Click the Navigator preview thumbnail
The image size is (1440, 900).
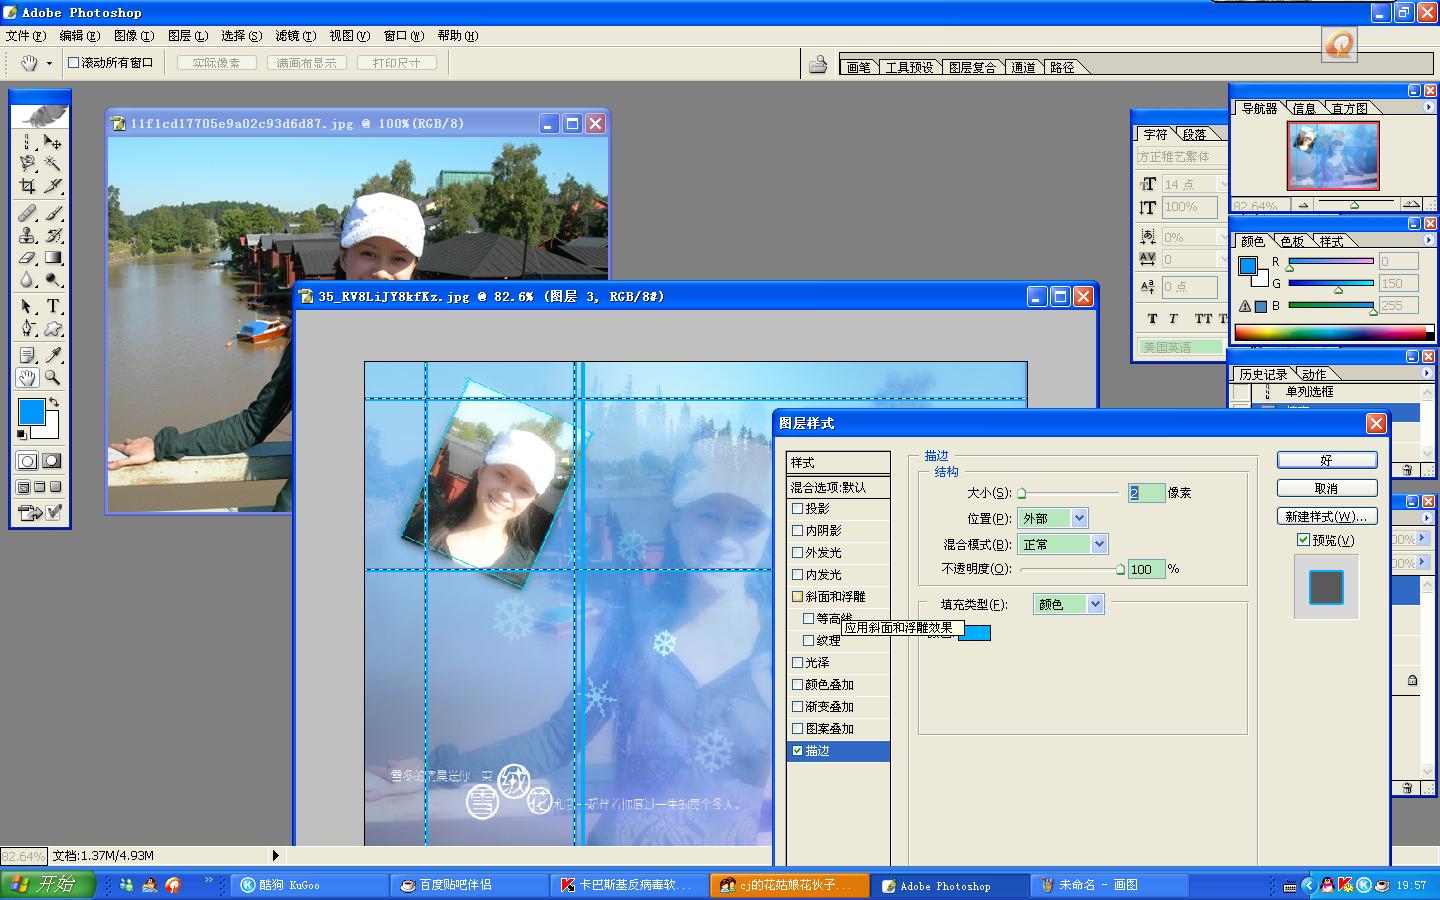point(1333,156)
